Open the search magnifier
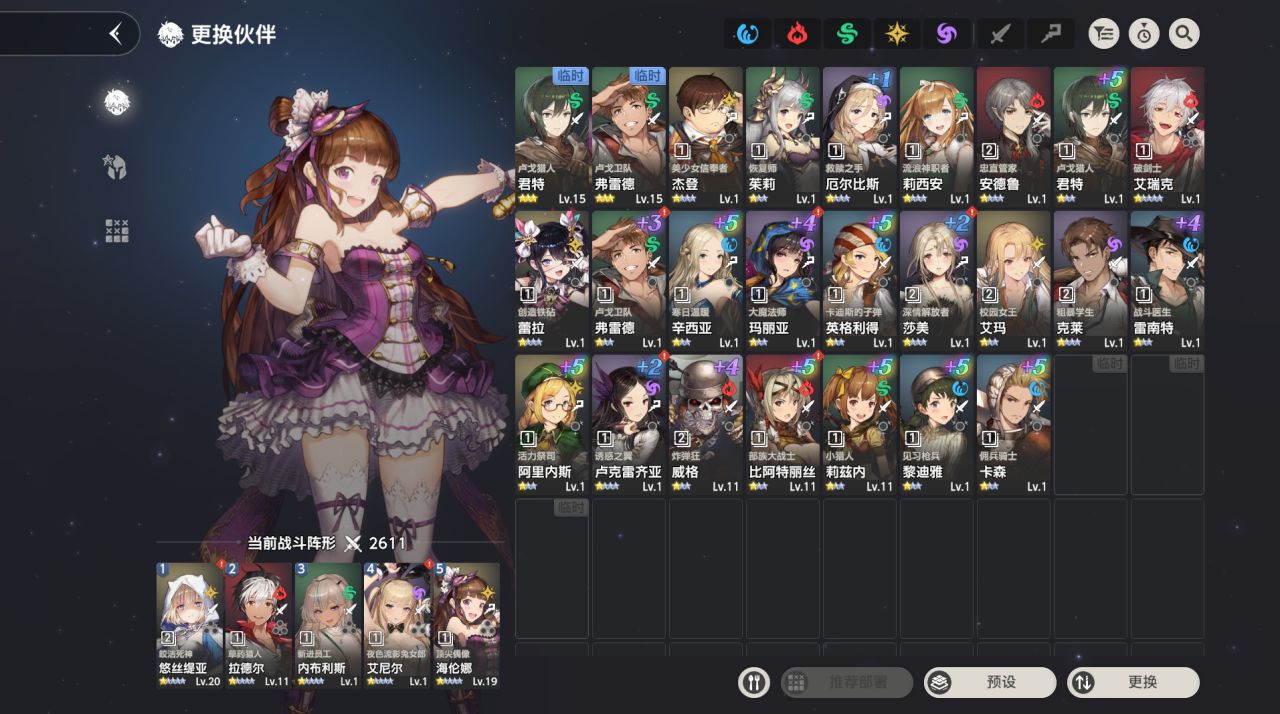Screen dimensions: 1280x714 (1184, 34)
